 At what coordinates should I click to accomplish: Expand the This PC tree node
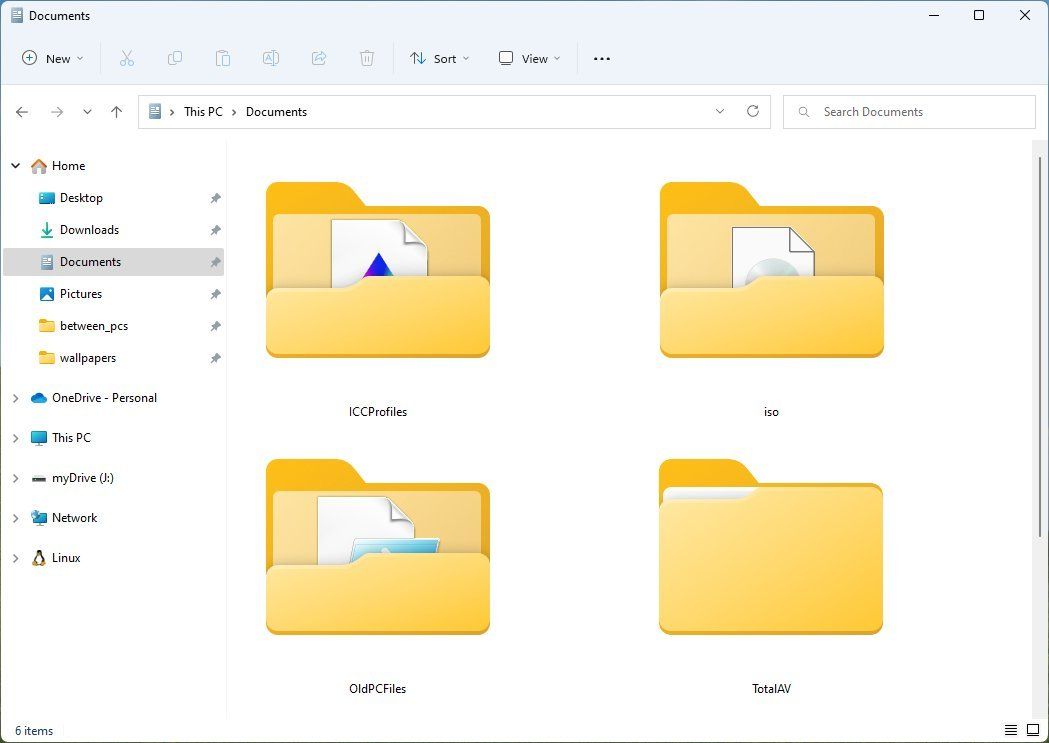14,437
